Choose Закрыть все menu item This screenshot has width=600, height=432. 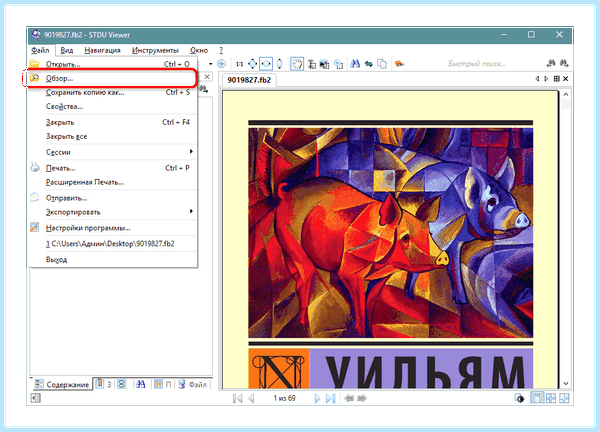tap(113, 137)
